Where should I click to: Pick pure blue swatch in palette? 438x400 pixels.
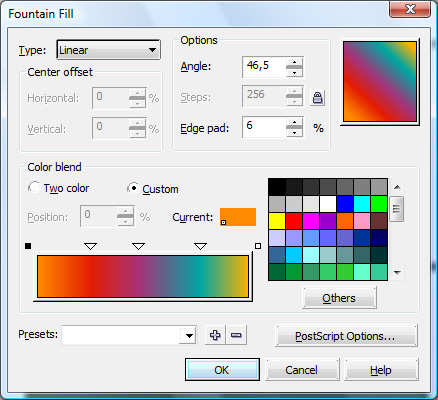click(345, 204)
